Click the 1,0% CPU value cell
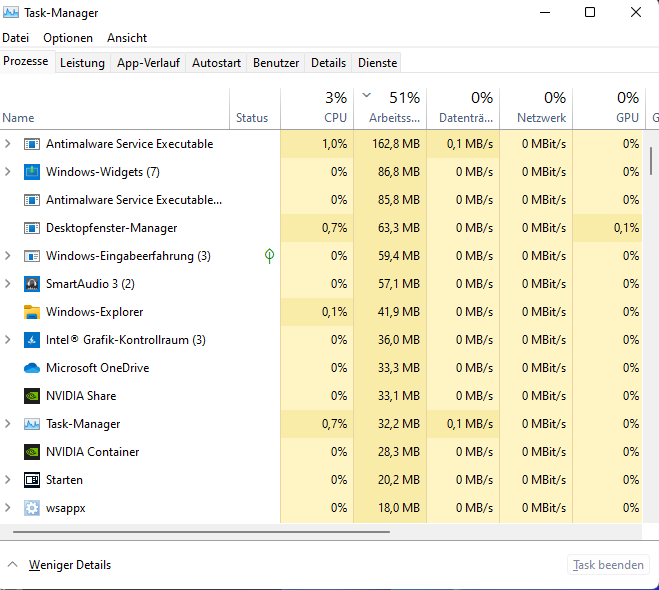This screenshot has width=659, height=590. (317, 144)
